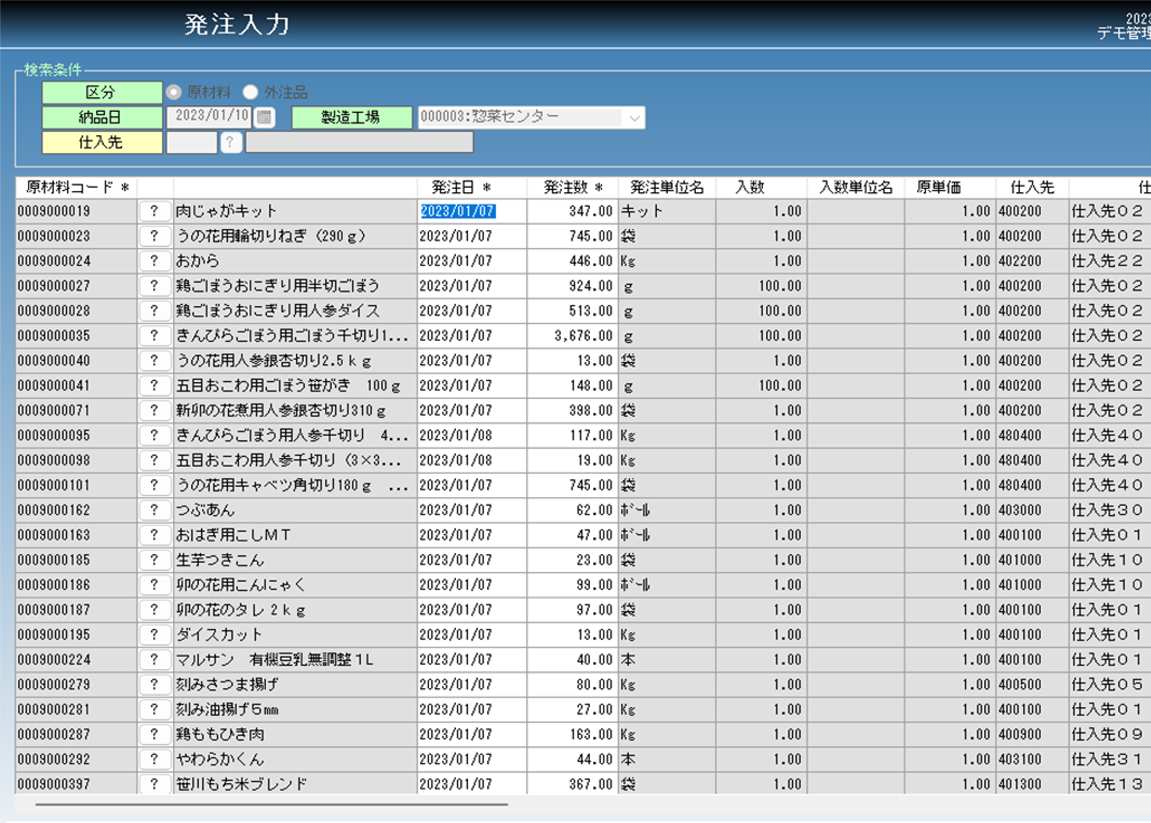
Task: Click order quantity 148.00 cell
Action: pos(573,386)
